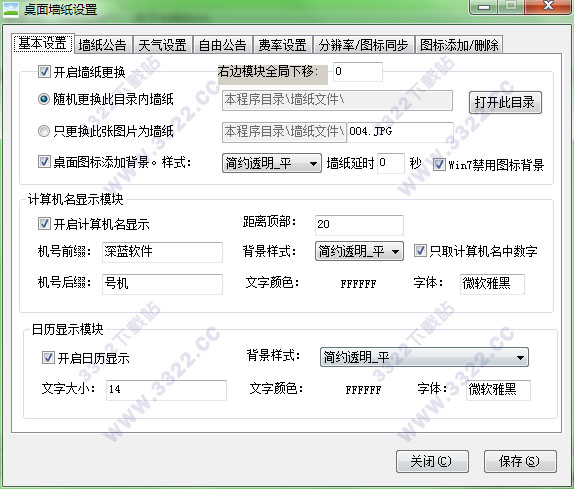Expand the desktop icon background 样式 dropdown
574x489 pixels.
[272, 163]
